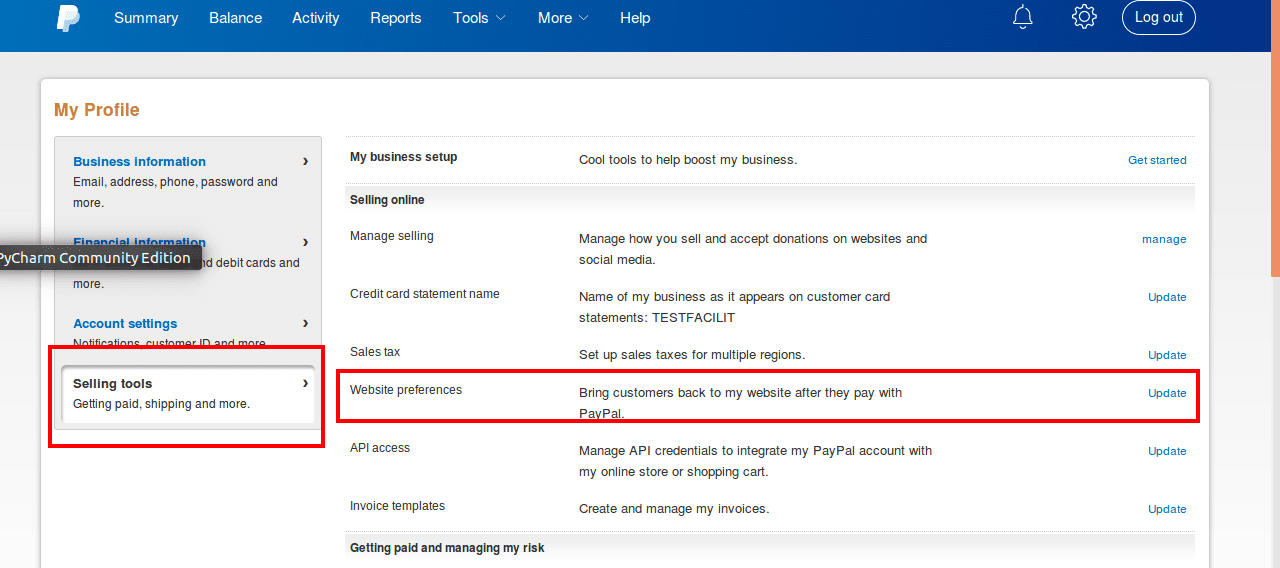
Task: Click the API access row label
Action: click(380, 448)
